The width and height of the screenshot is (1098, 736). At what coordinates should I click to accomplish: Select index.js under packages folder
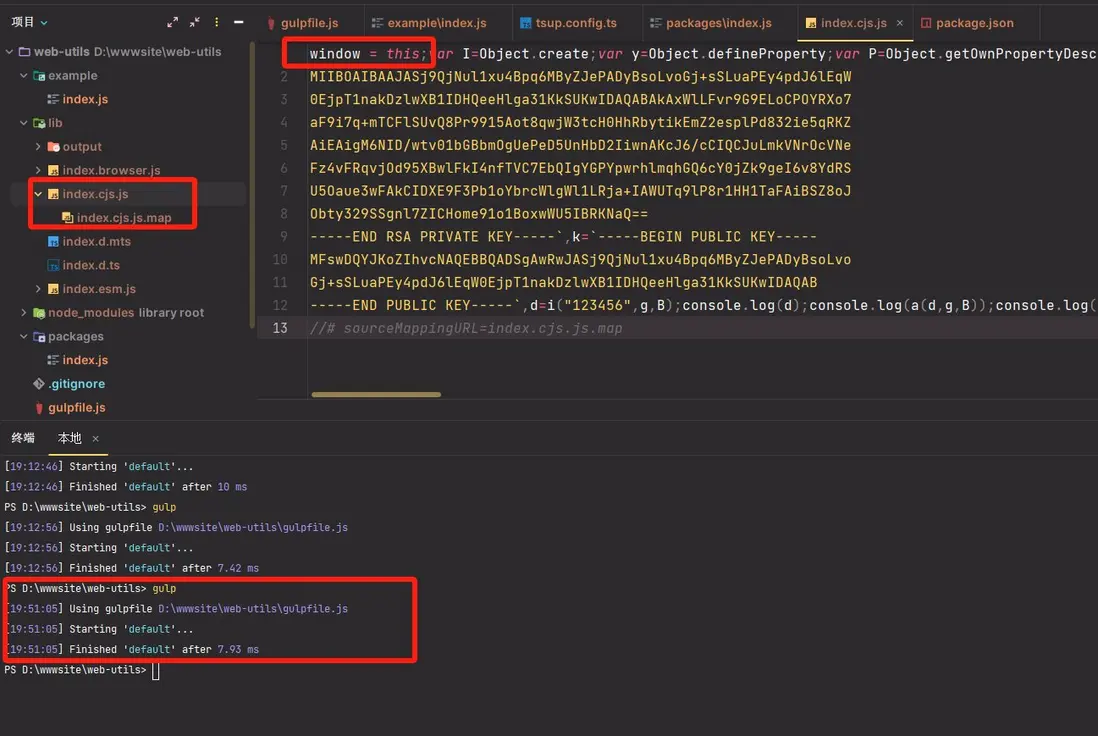(x=85, y=360)
